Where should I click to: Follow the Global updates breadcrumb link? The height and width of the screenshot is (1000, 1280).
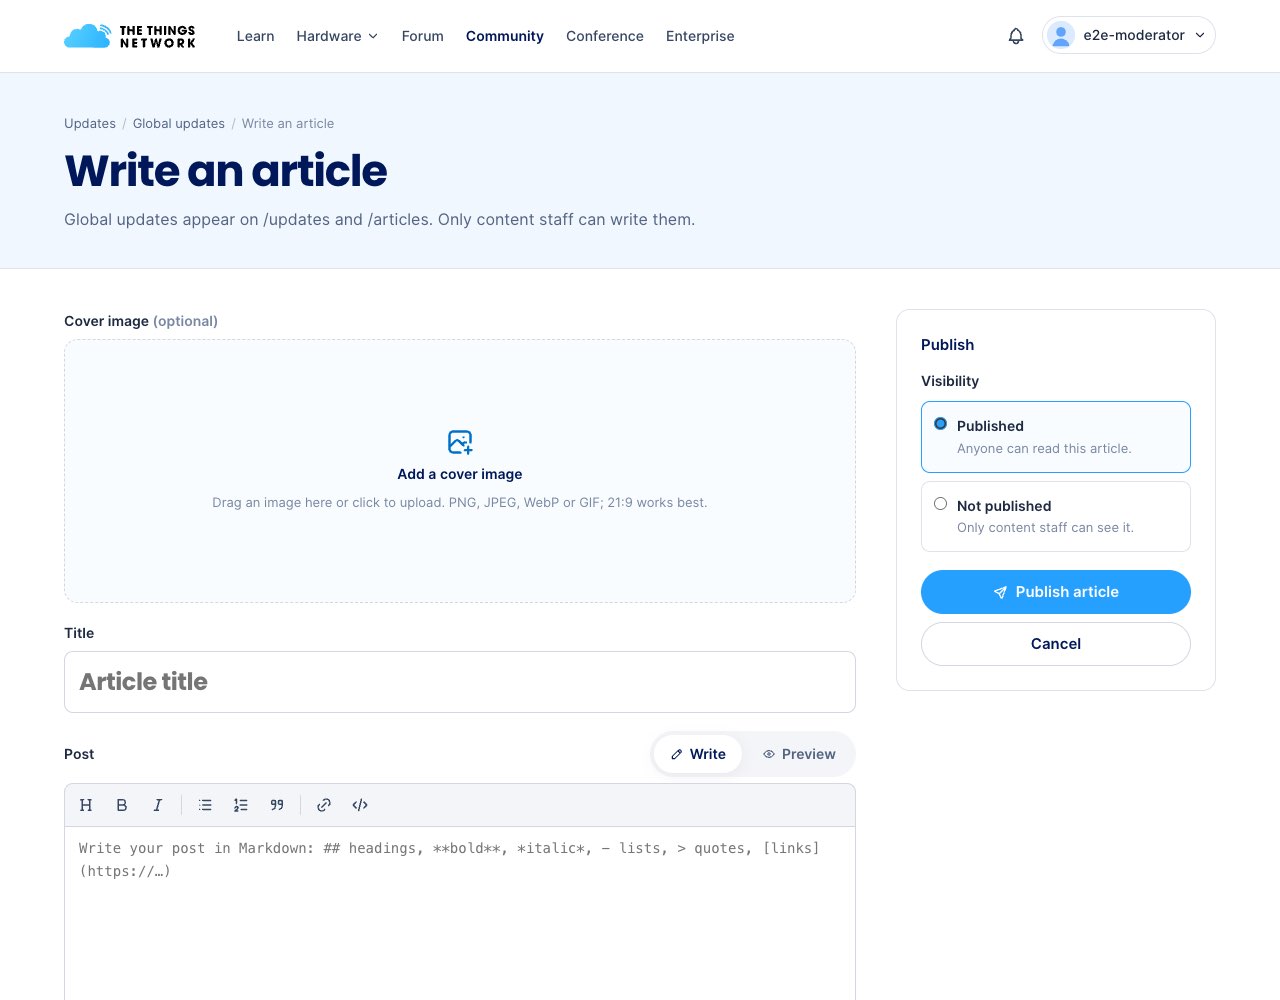(x=179, y=124)
